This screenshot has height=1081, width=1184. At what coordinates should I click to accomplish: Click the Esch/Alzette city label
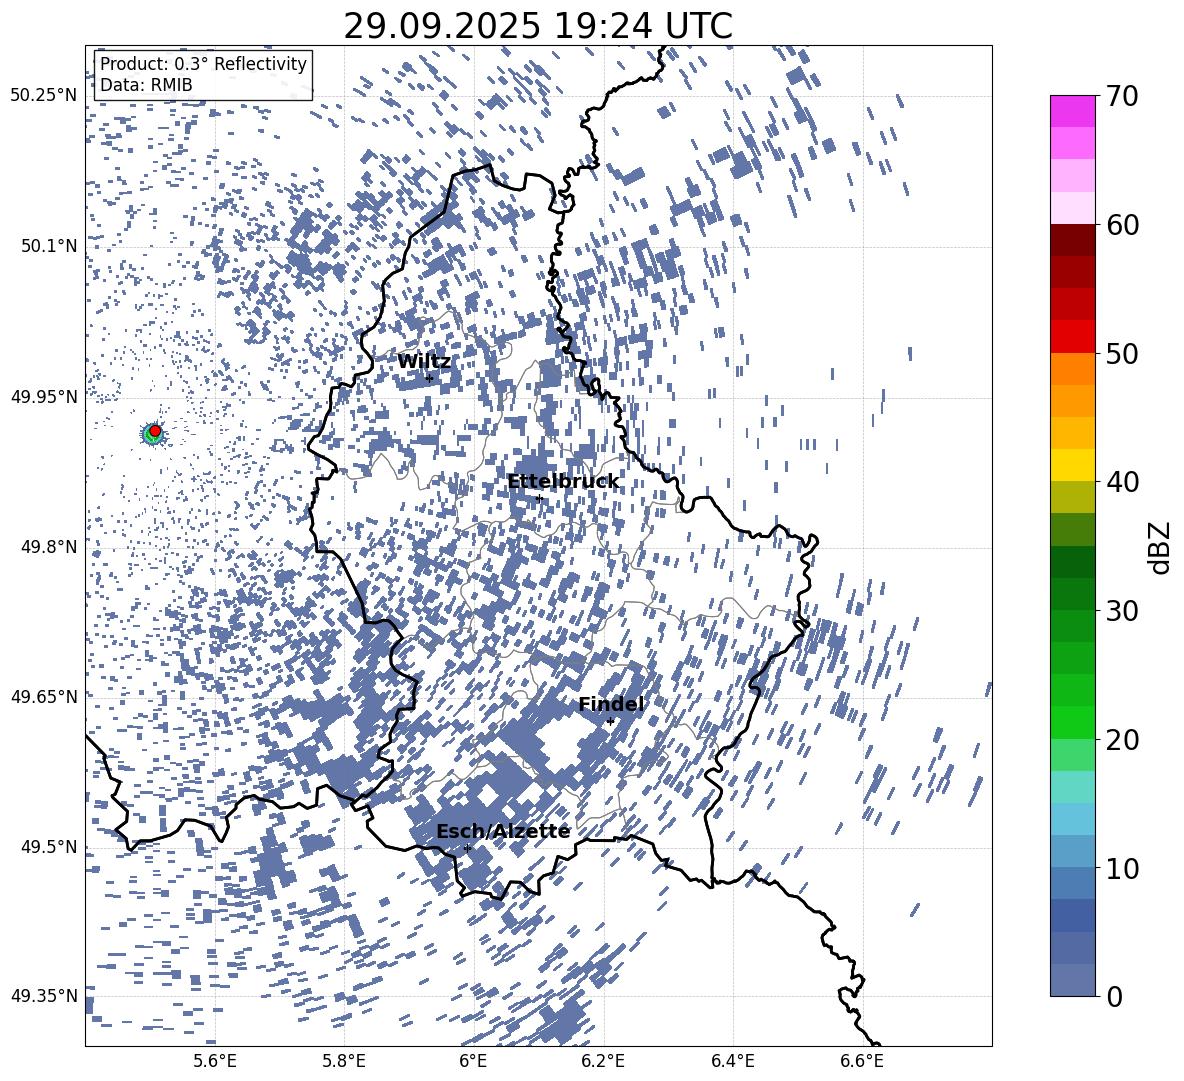[503, 831]
